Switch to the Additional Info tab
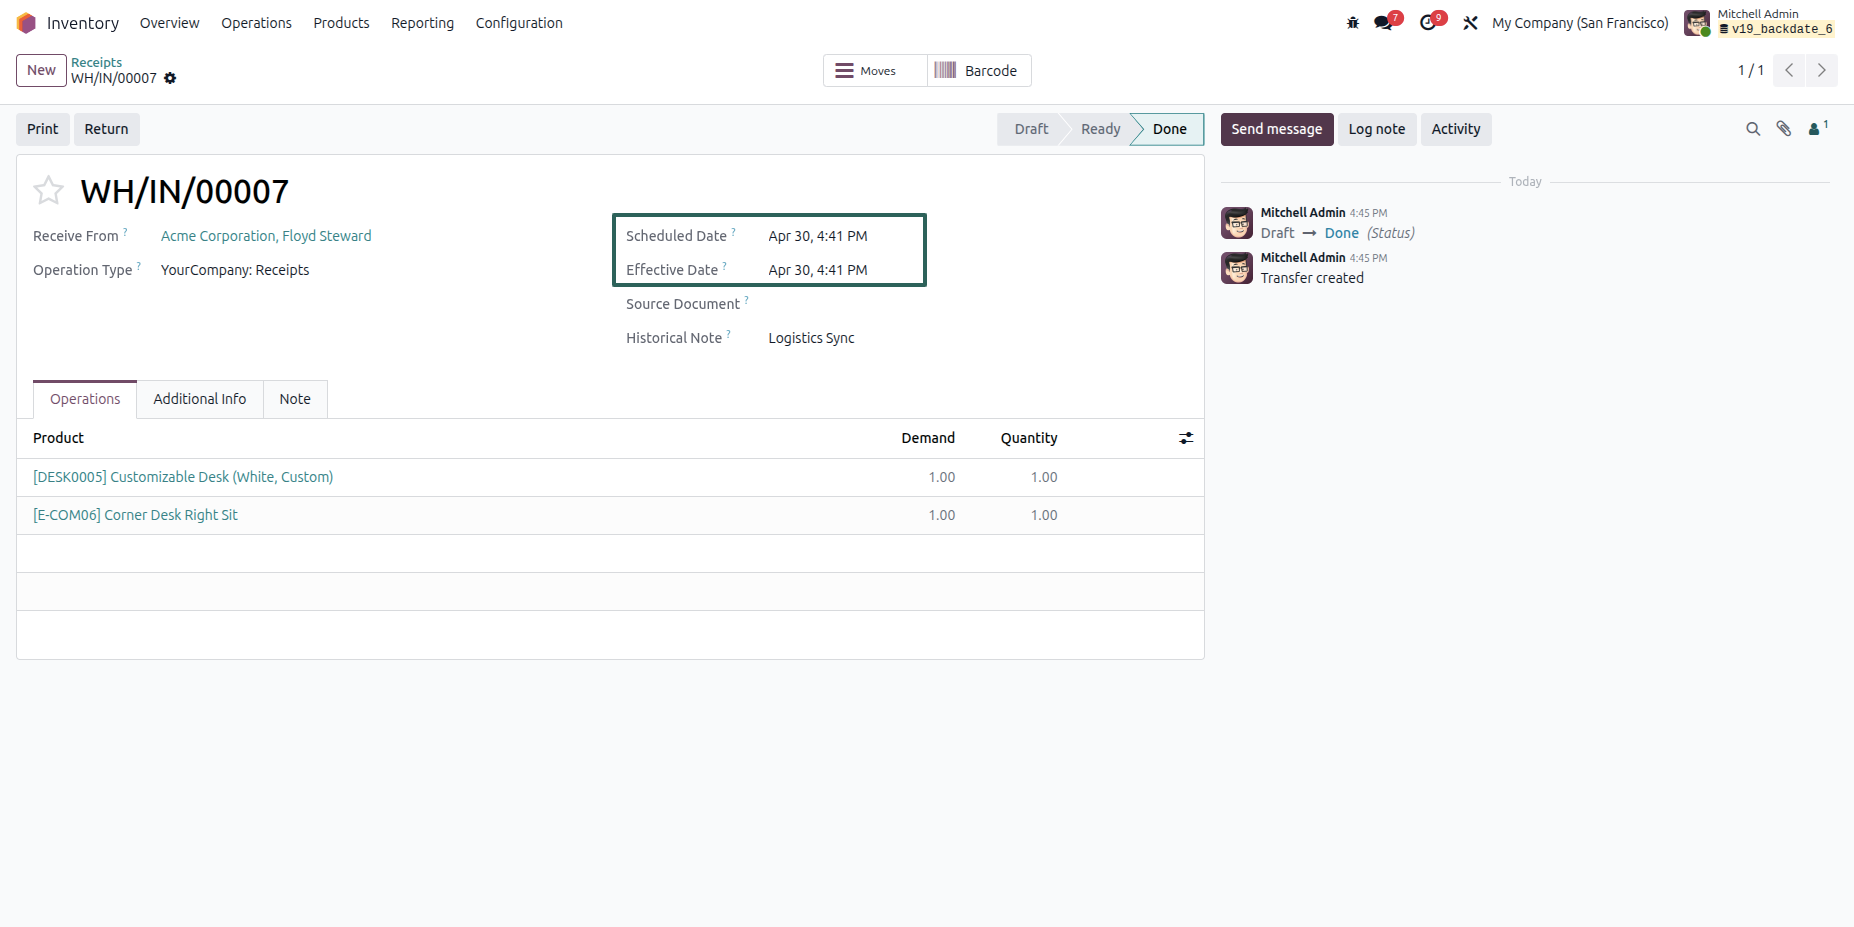This screenshot has height=927, width=1854. [x=200, y=399]
